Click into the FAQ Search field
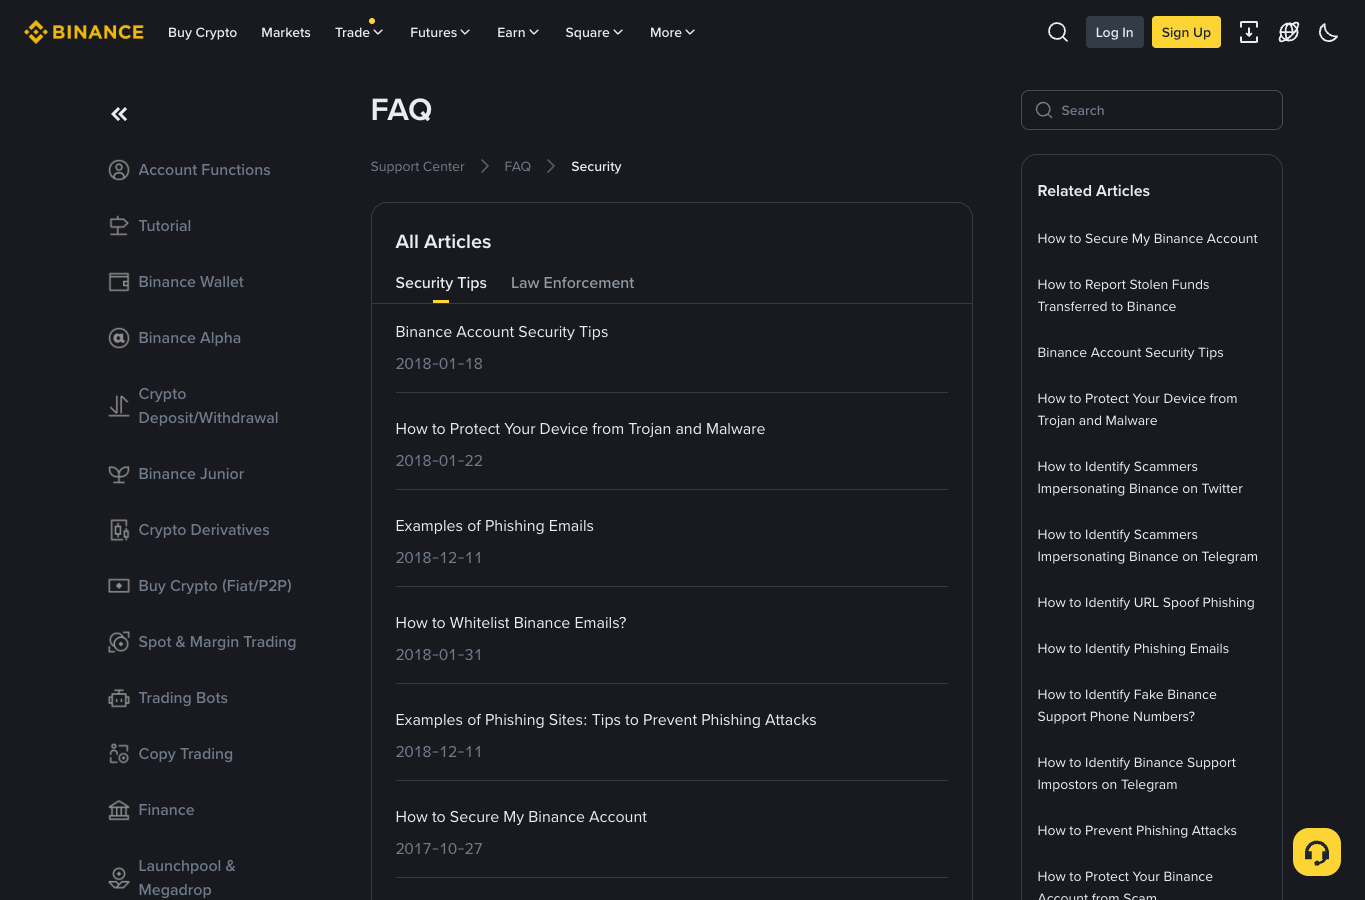The width and height of the screenshot is (1365, 900). [1152, 110]
